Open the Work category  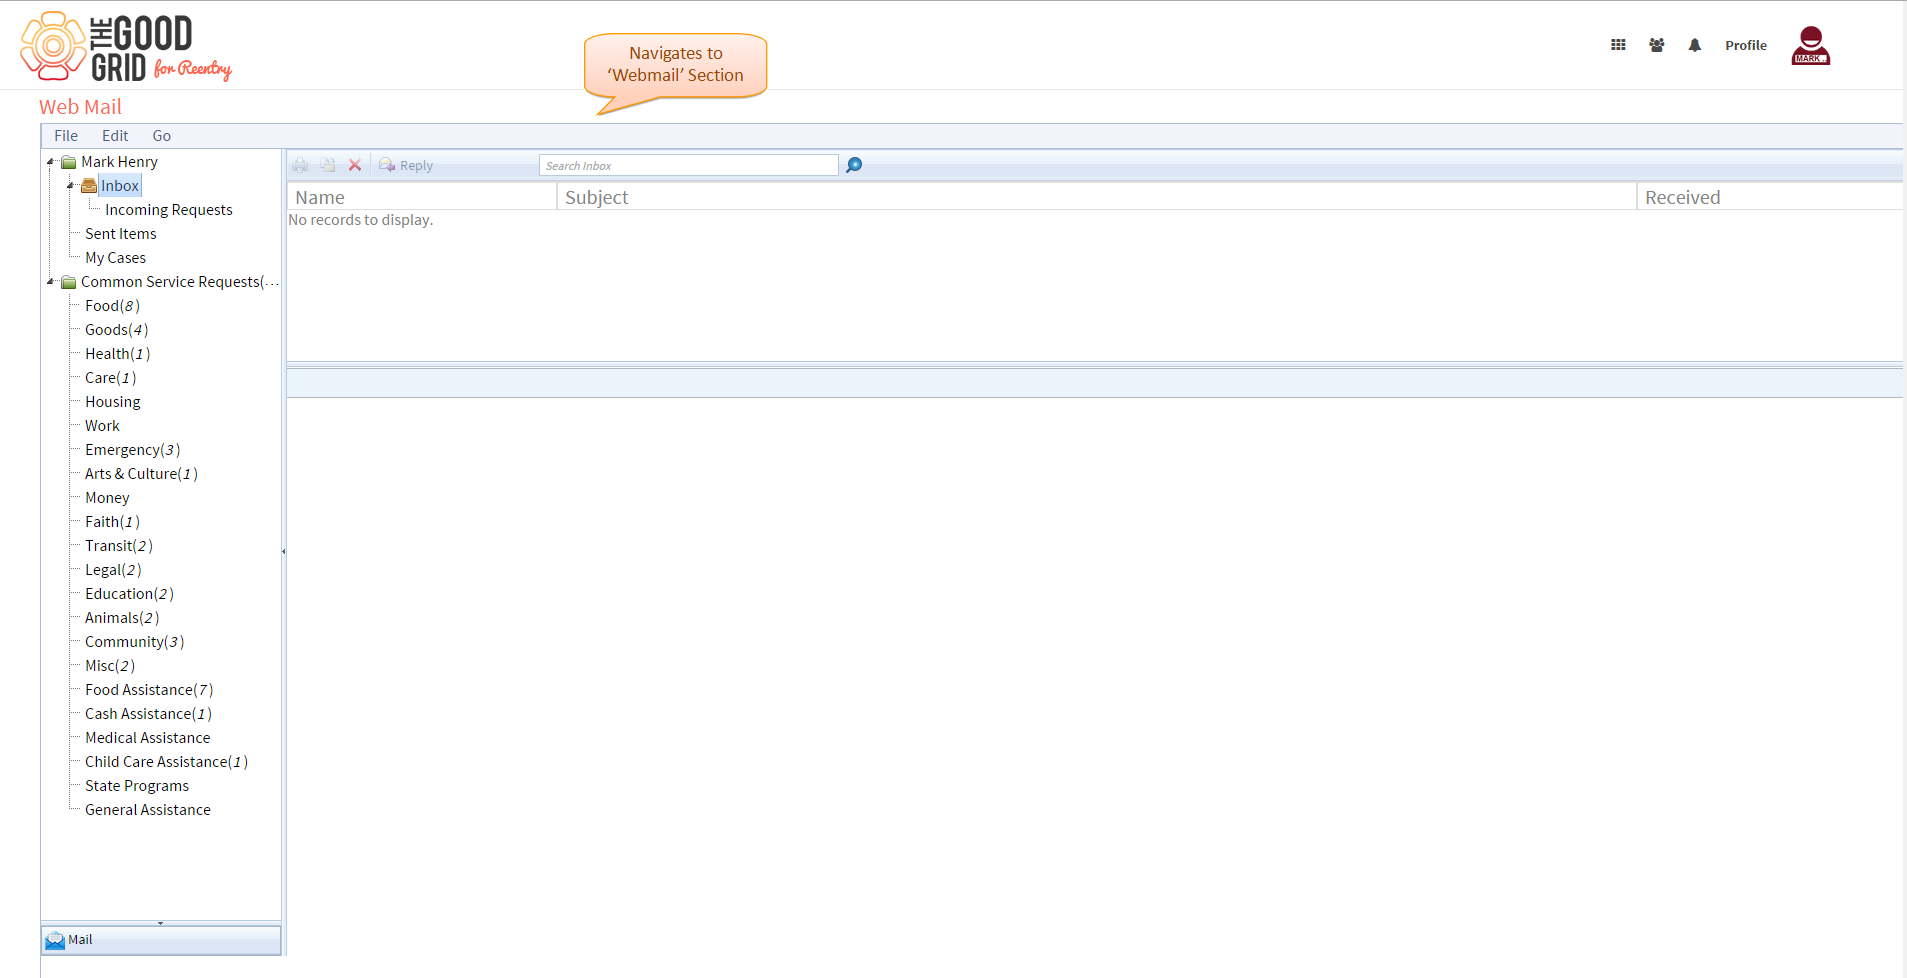coord(103,426)
